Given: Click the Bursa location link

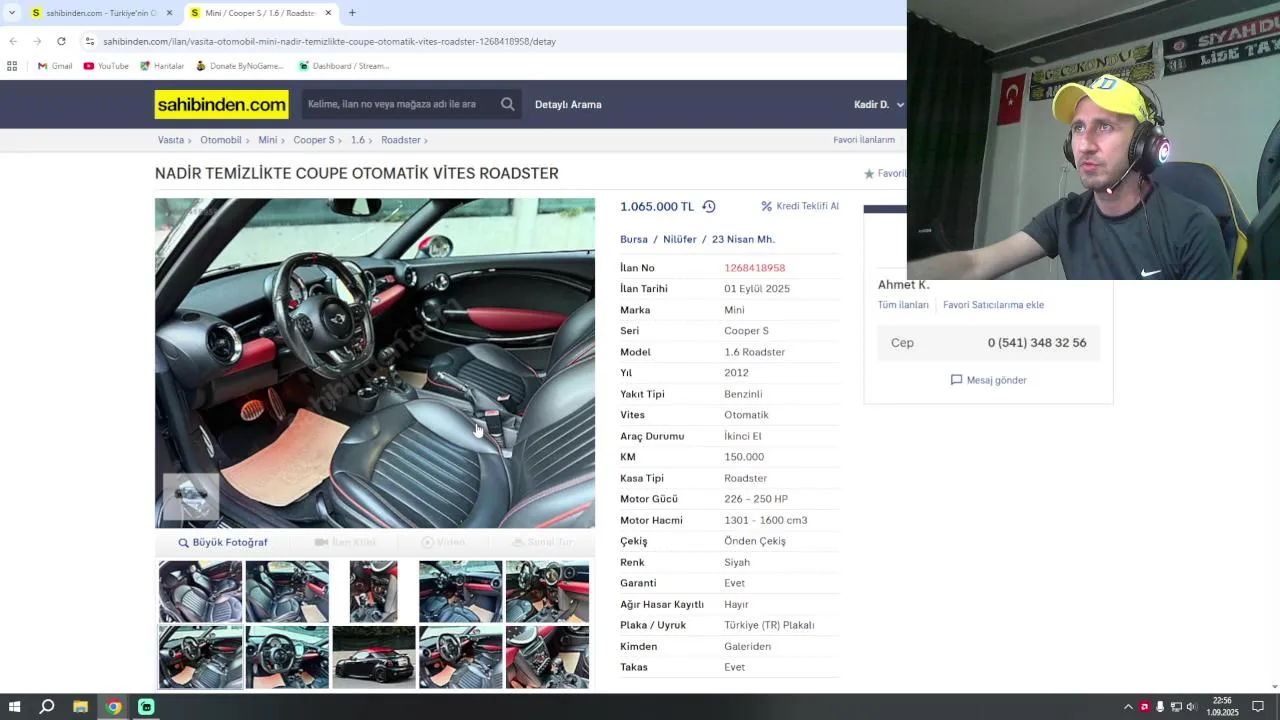Looking at the screenshot, I should coord(634,239).
